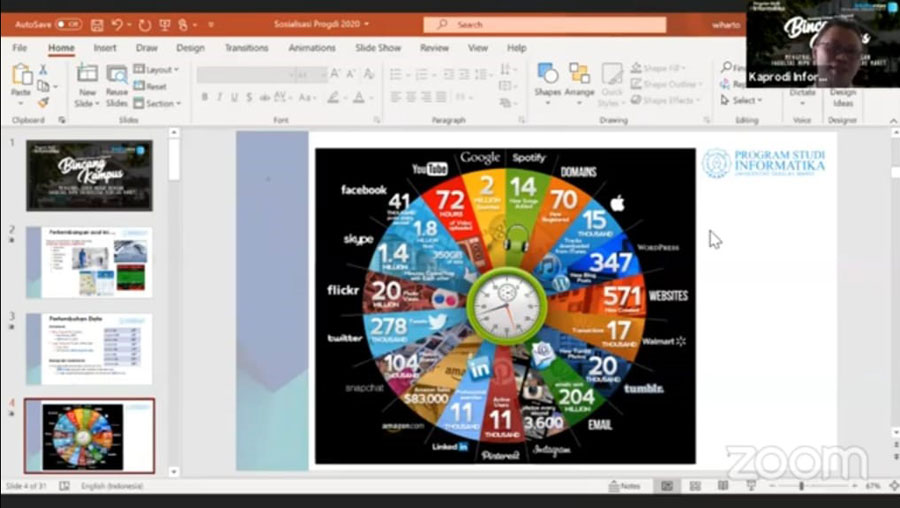The width and height of the screenshot is (900, 508).
Task: Open the Animations tab
Action: (312, 48)
